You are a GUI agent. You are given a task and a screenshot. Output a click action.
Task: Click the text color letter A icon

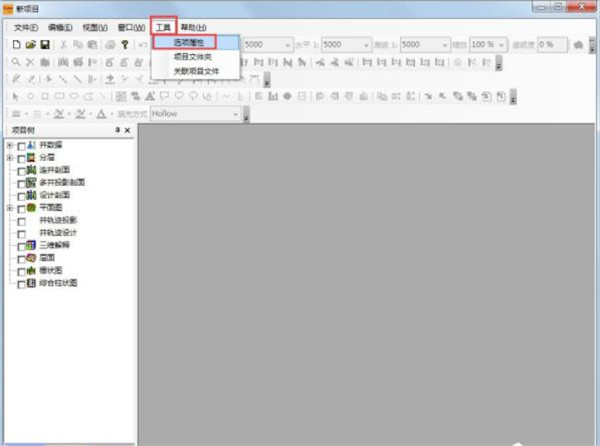tap(101, 114)
